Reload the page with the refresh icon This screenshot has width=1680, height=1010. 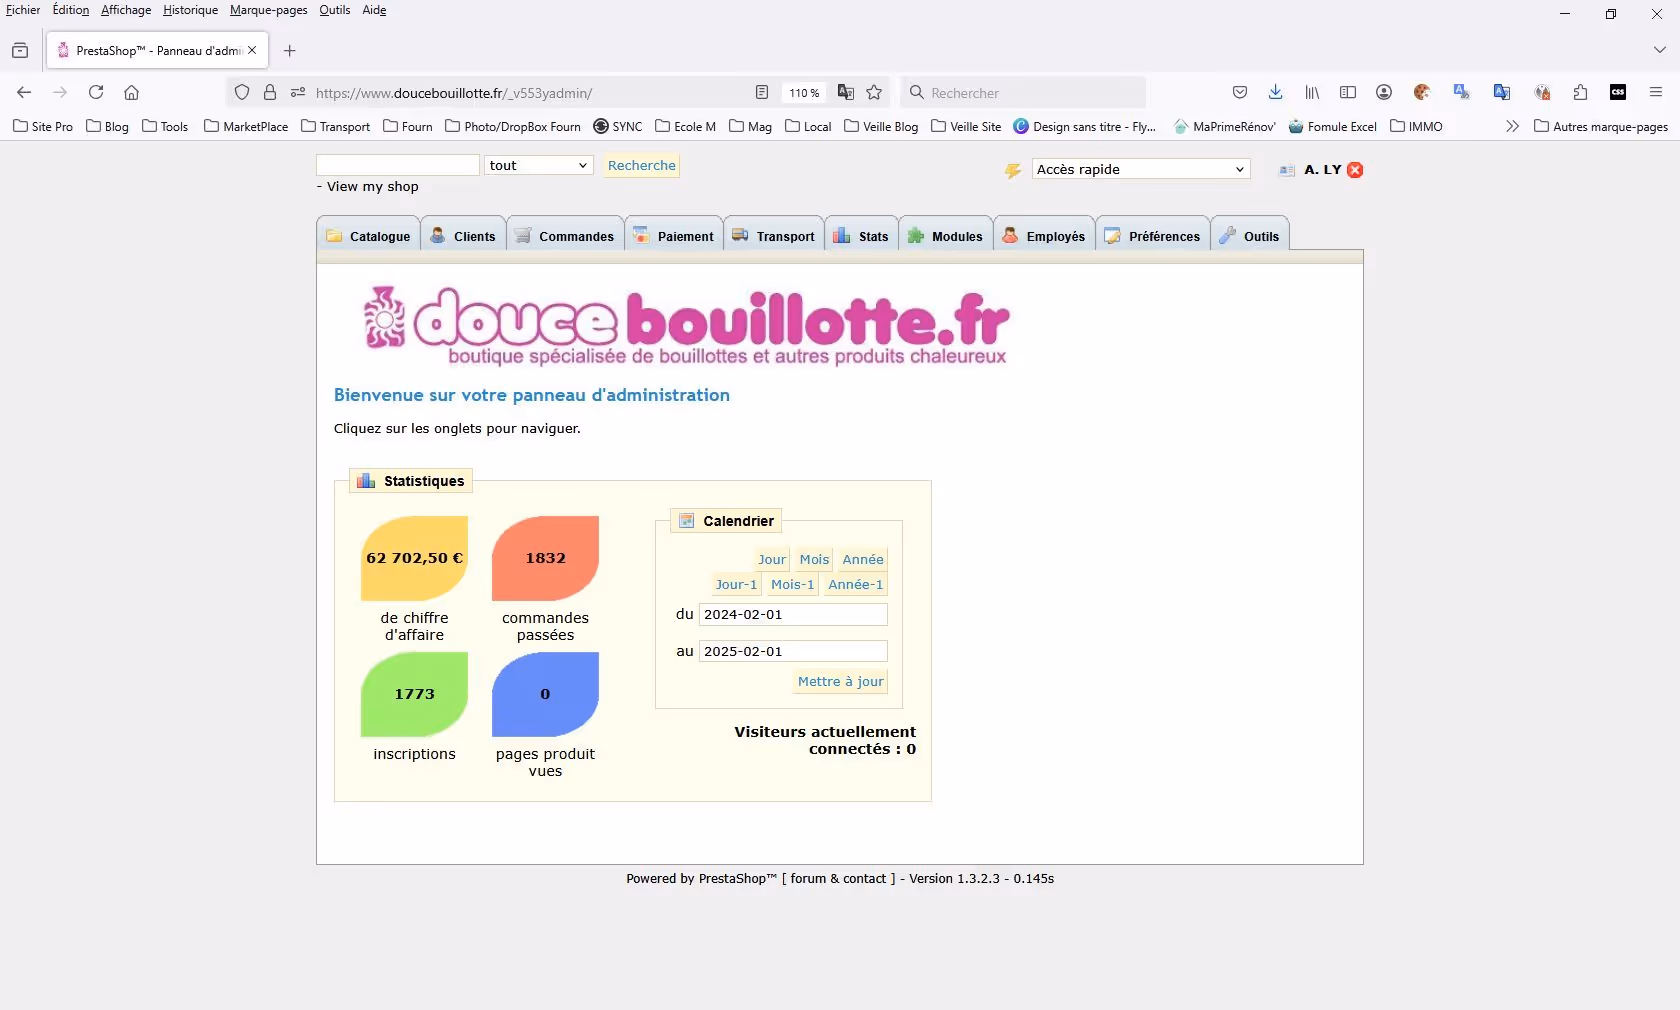click(96, 92)
